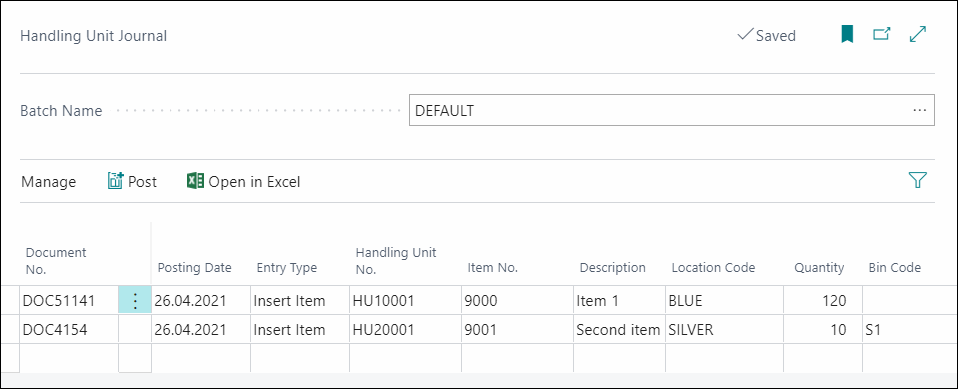Image resolution: width=958 pixels, height=389 pixels.
Task: Expand the page to full screen
Action: pyautogui.click(x=918, y=34)
